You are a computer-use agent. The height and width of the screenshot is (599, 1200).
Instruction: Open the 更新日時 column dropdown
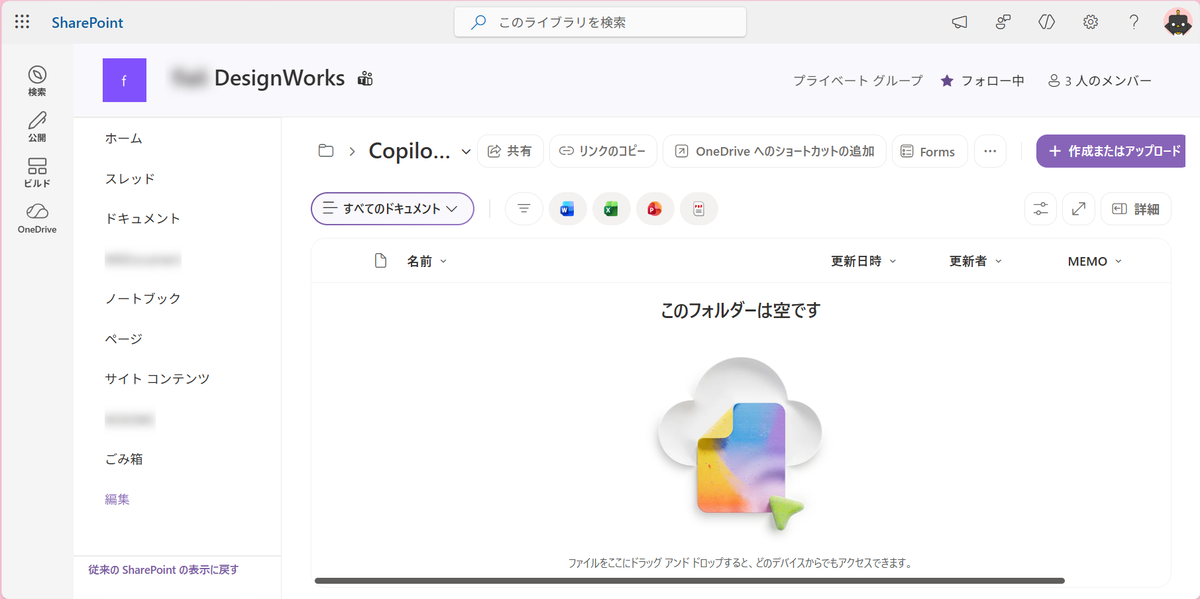point(864,261)
